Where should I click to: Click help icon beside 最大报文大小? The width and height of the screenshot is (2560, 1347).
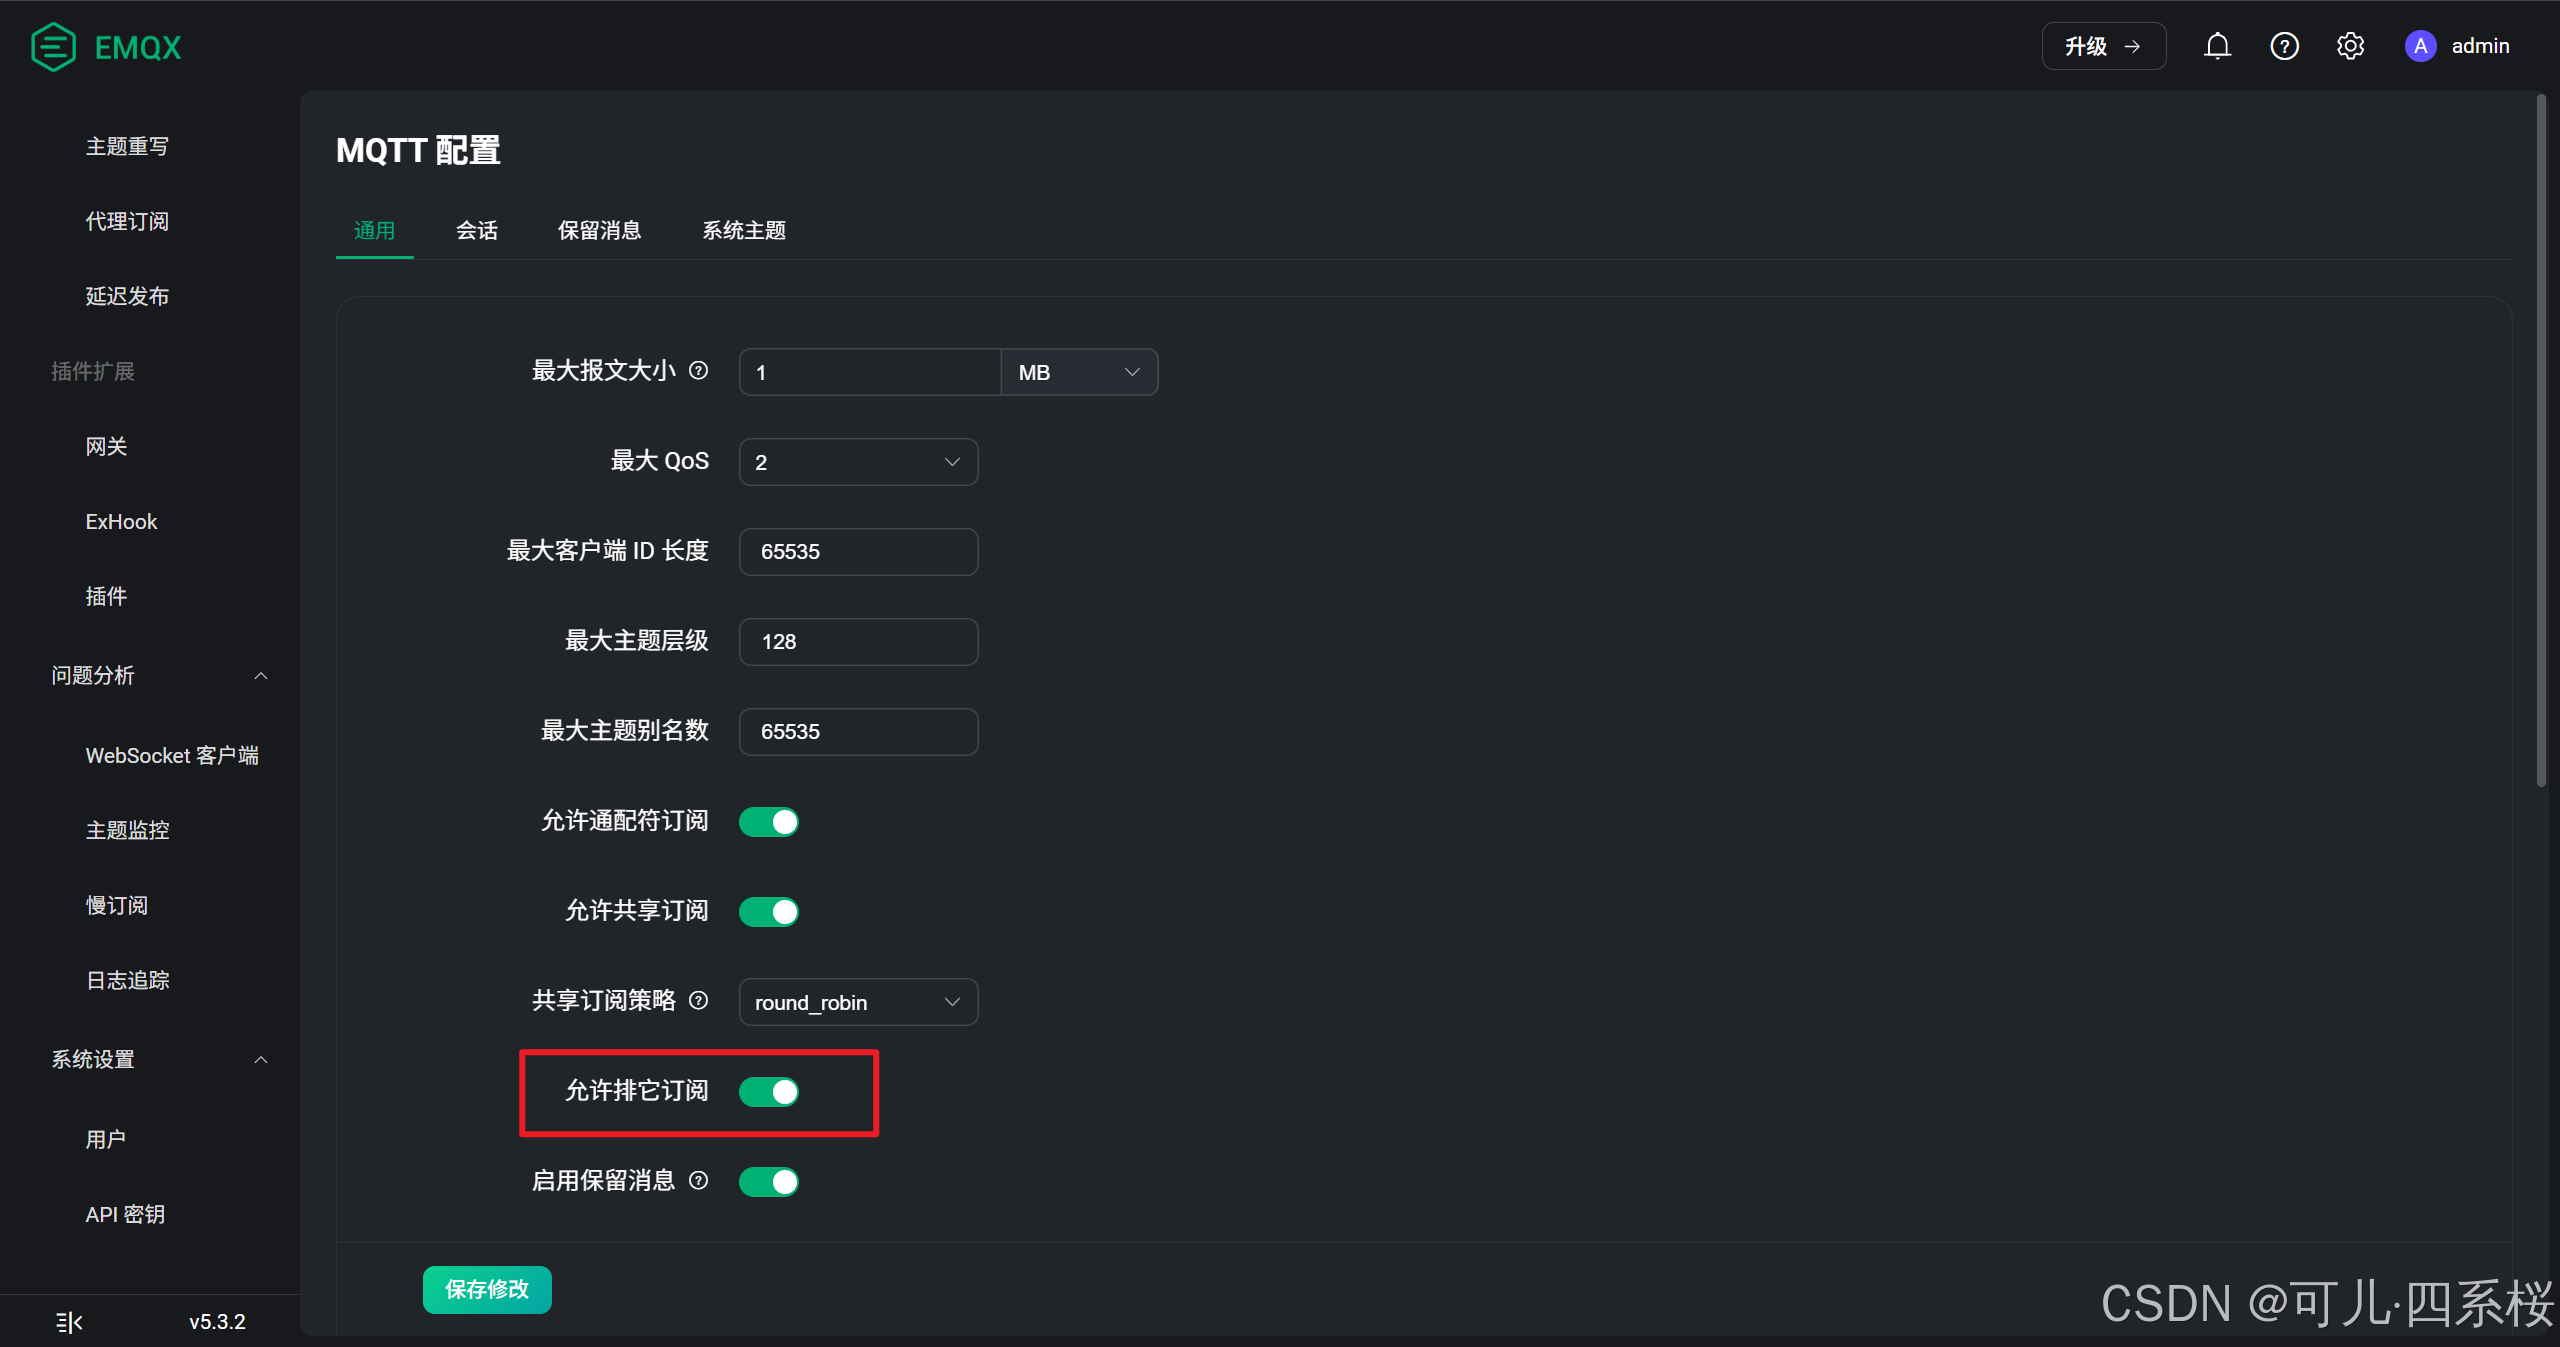click(x=699, y=371)
